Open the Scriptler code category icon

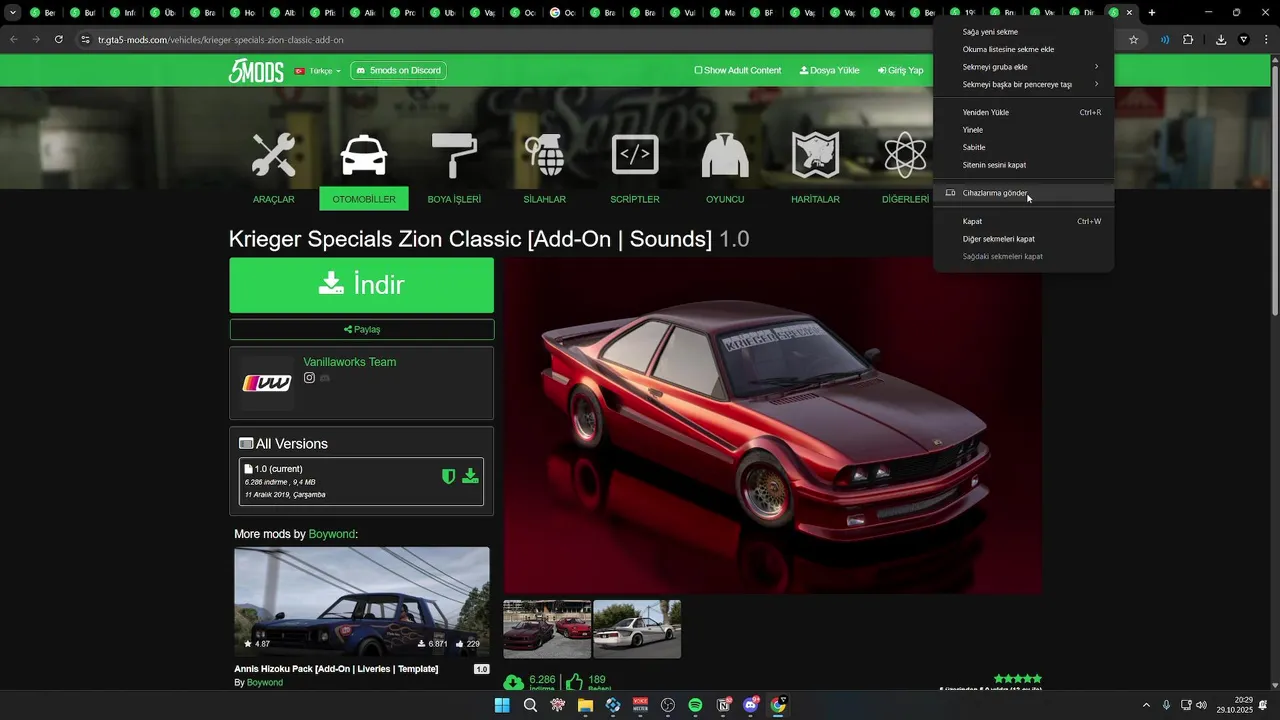pyautogui.click(x=635, y=155)
